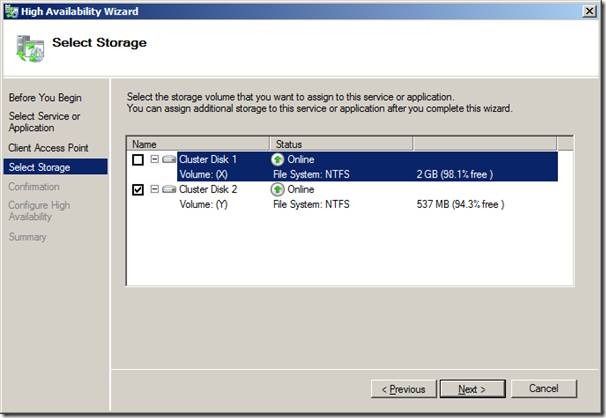Viewport: 606px width, 418px height.
Task: Select Volume: (X) entry
Action: 204,174
